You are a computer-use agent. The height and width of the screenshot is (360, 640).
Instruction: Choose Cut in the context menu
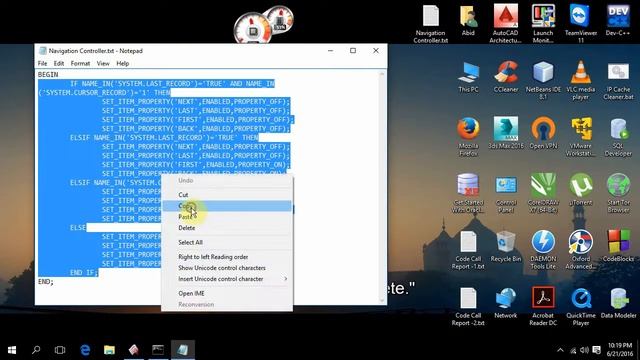(x=227, y=195)
